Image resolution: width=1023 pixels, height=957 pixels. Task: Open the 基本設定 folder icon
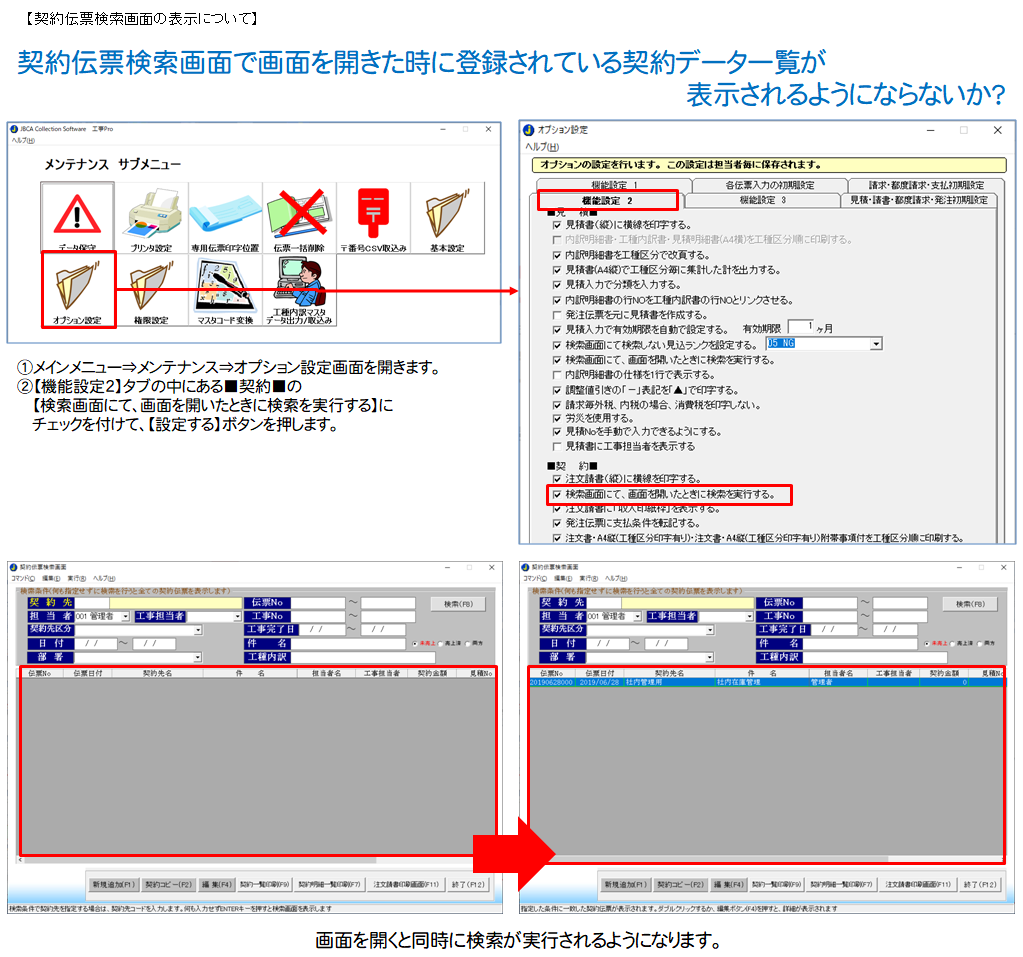tap(447, 217)
